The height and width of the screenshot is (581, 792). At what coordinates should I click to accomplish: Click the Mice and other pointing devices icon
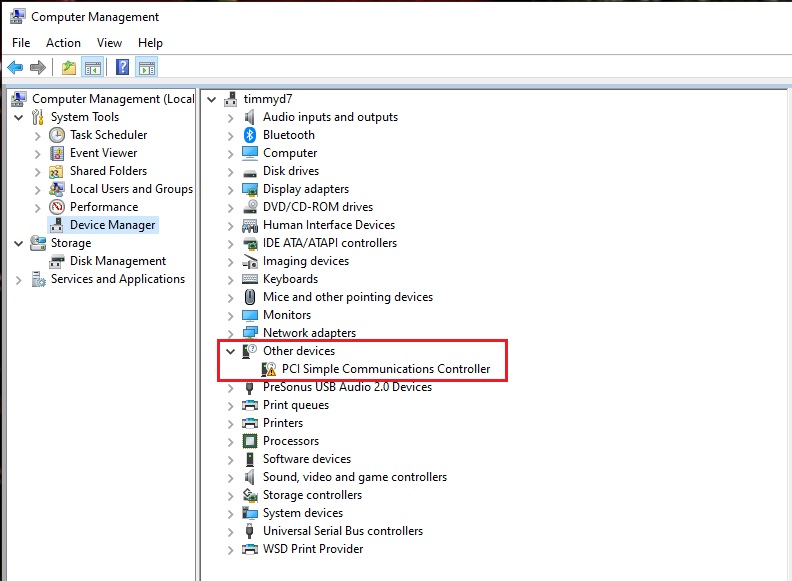tap(250, 297)
